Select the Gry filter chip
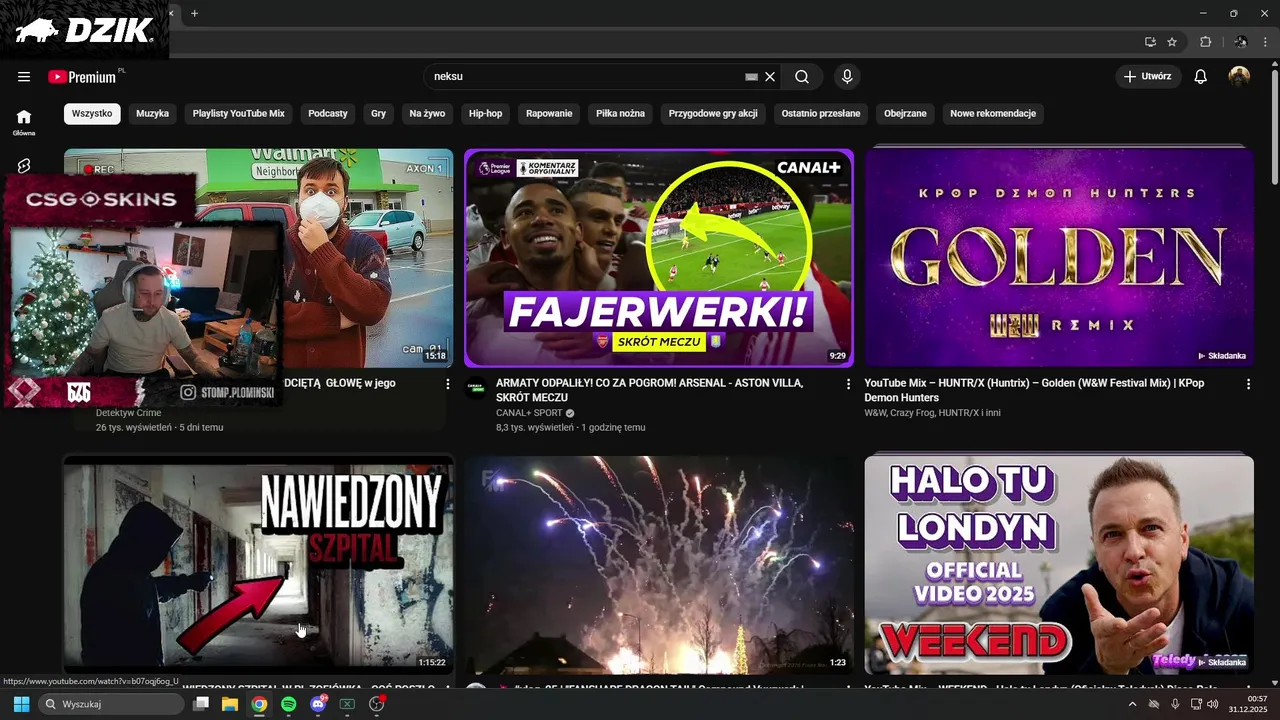Screen dimensions: 1280x720 click(378, 113)
